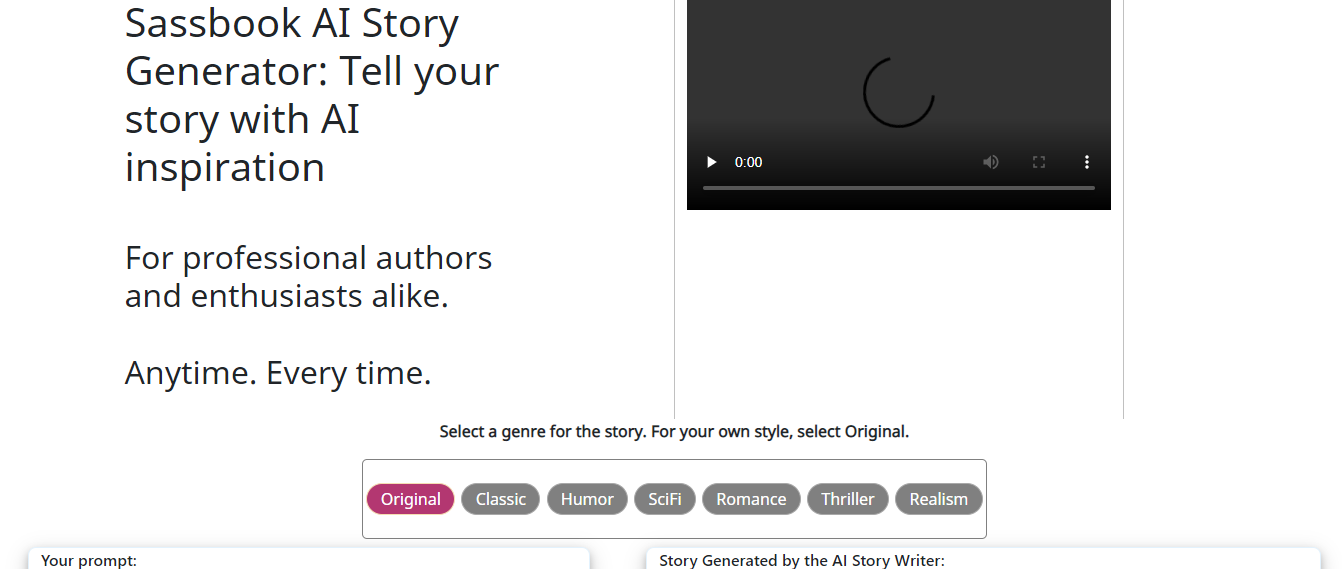The image size is (1342, 569).
Task: Choose the Realism genre
Action: pyautogui.click(x=939, y=499)
